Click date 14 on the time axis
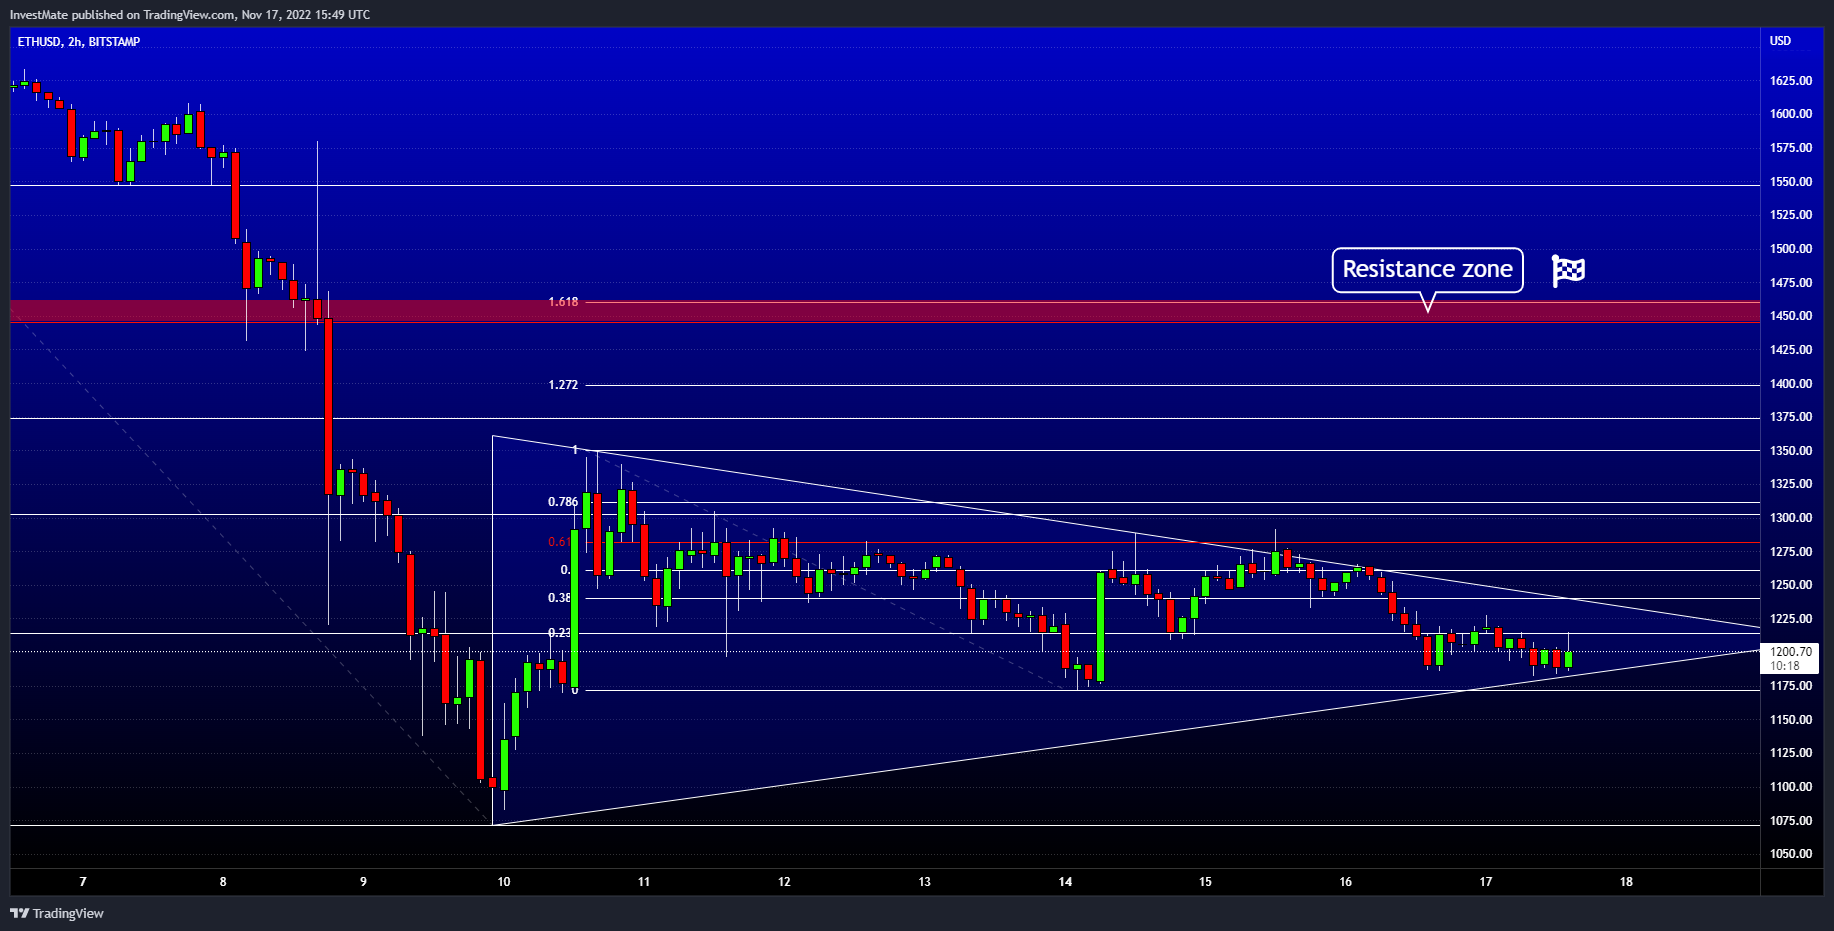 click(x=1065, y=882)
